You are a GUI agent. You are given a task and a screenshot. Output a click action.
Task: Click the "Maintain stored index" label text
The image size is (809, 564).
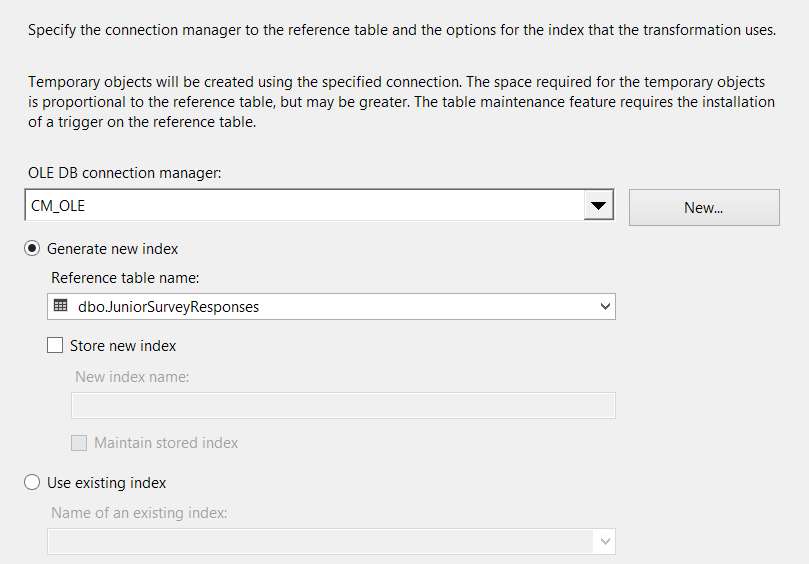point(166,442)
